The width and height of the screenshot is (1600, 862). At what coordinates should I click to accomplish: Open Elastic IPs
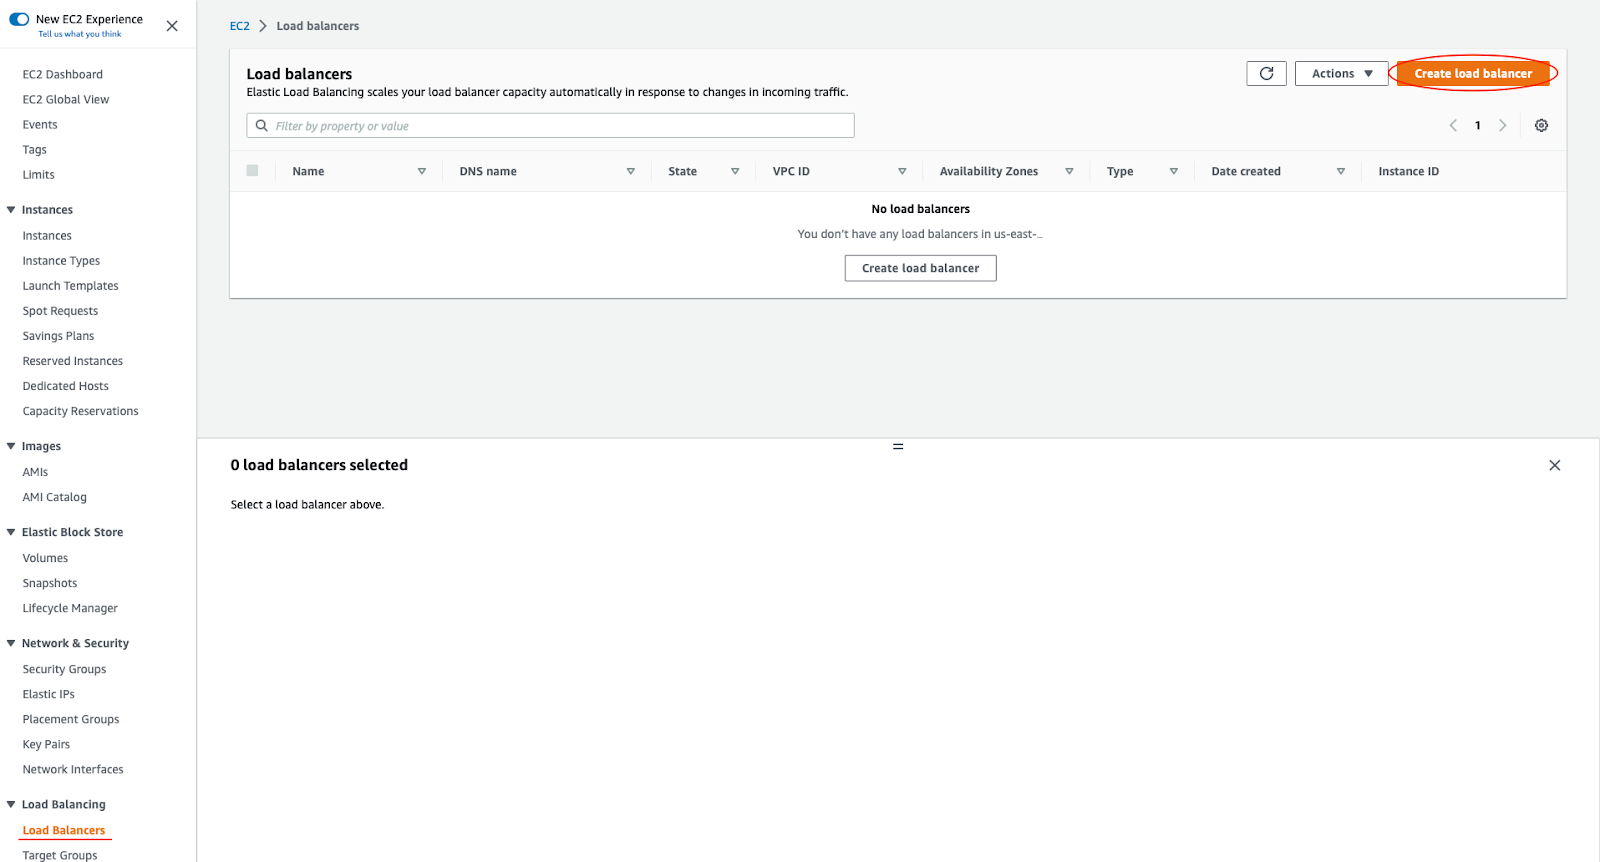click(49, 694)
